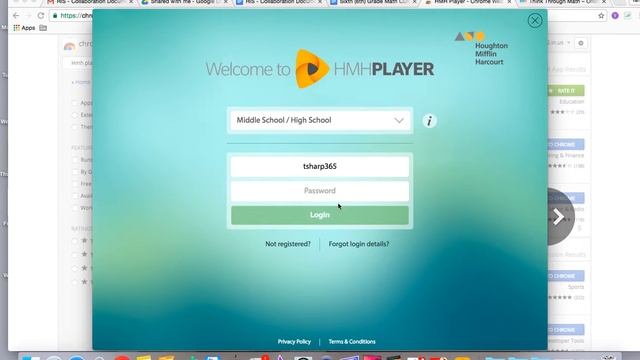Click the info icon beside the school dropdown
Screen dimensions: 640x360
point(429,121)
